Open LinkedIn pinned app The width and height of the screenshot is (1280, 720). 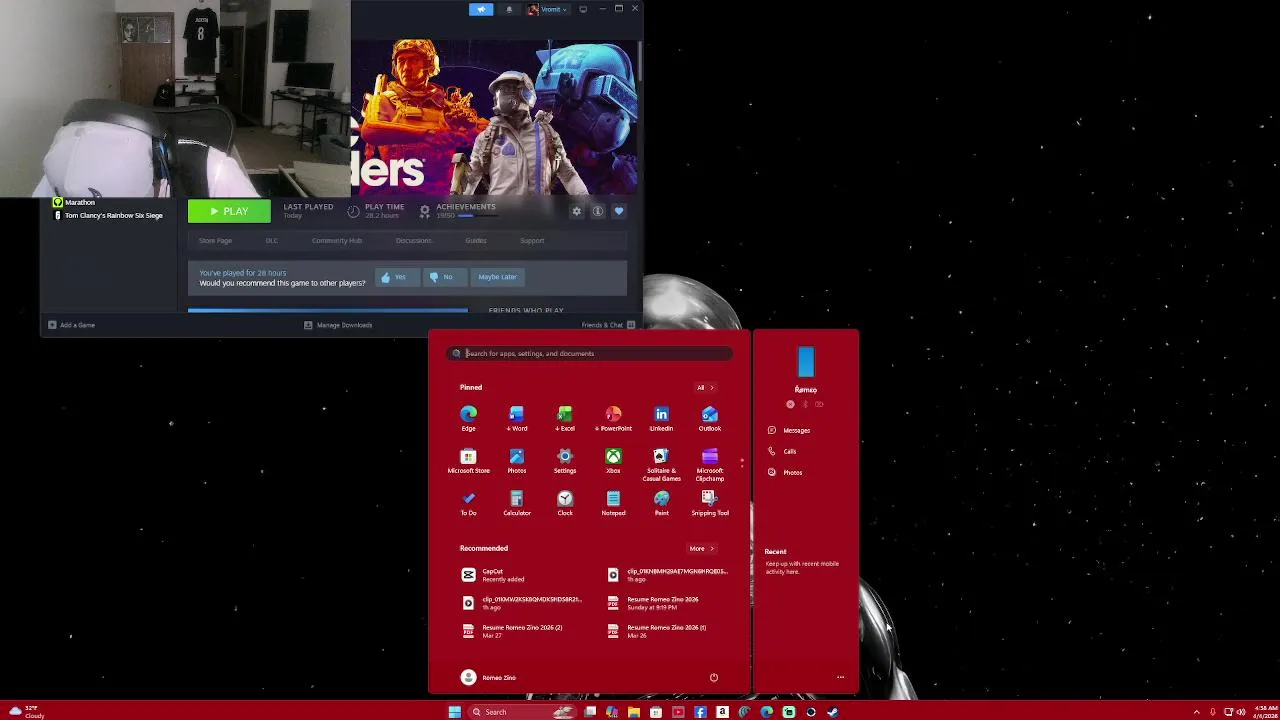click(x=661, y=418)
